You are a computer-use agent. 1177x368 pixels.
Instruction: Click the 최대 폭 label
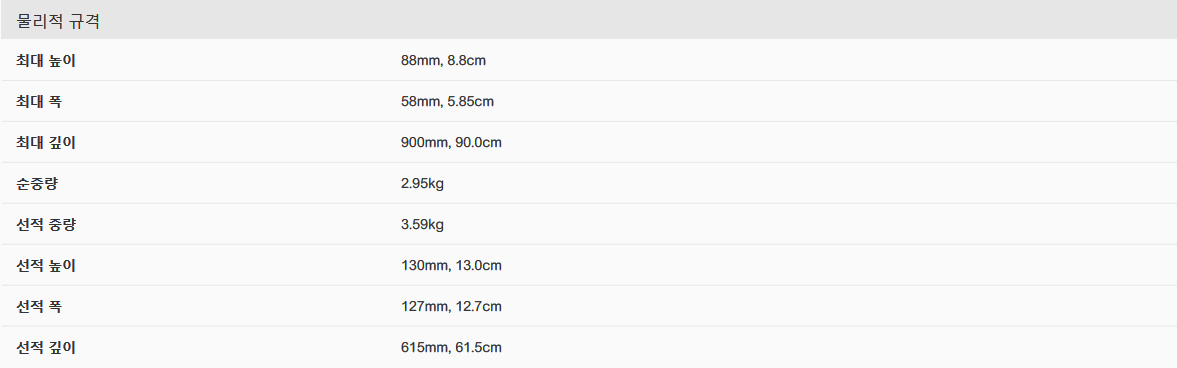click(39, 101)
